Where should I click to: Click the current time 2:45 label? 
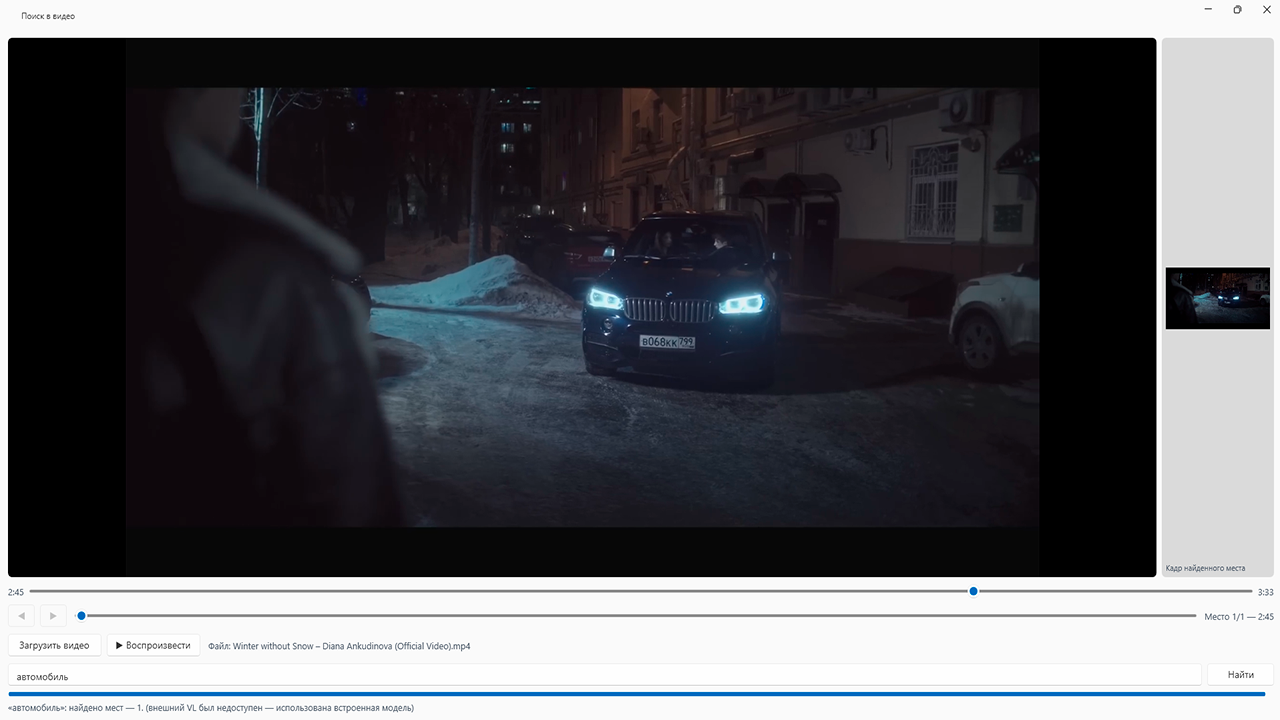(16, 592)
